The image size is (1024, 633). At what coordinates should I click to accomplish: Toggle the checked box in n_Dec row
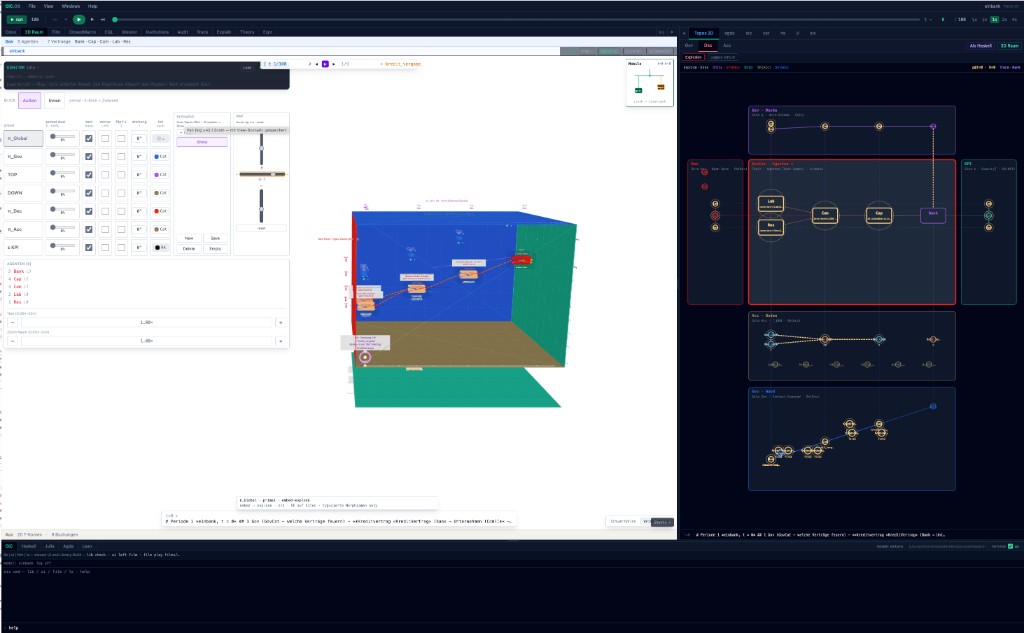(x=89, y=211)
